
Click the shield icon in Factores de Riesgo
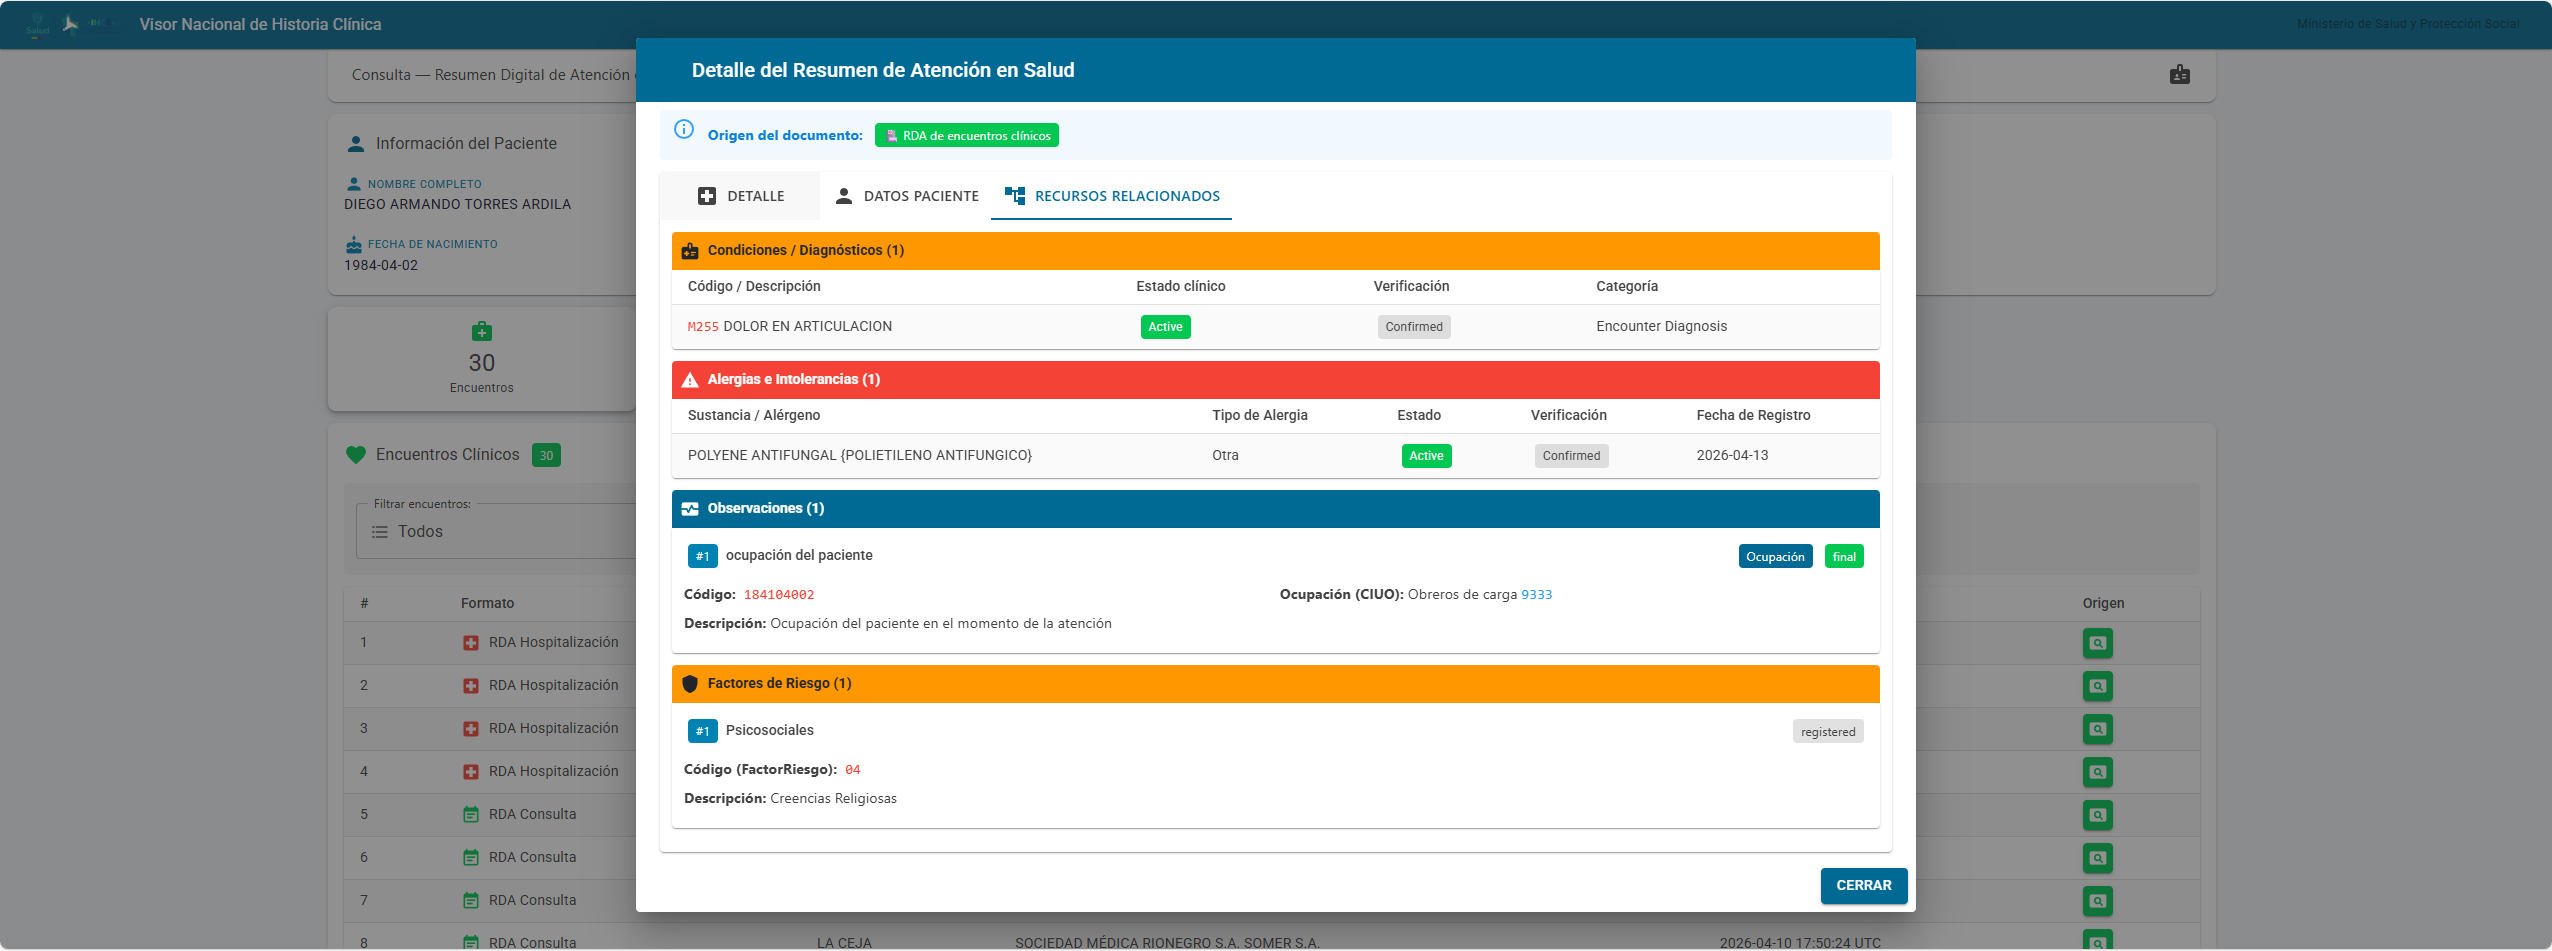[x=690, y=684]
